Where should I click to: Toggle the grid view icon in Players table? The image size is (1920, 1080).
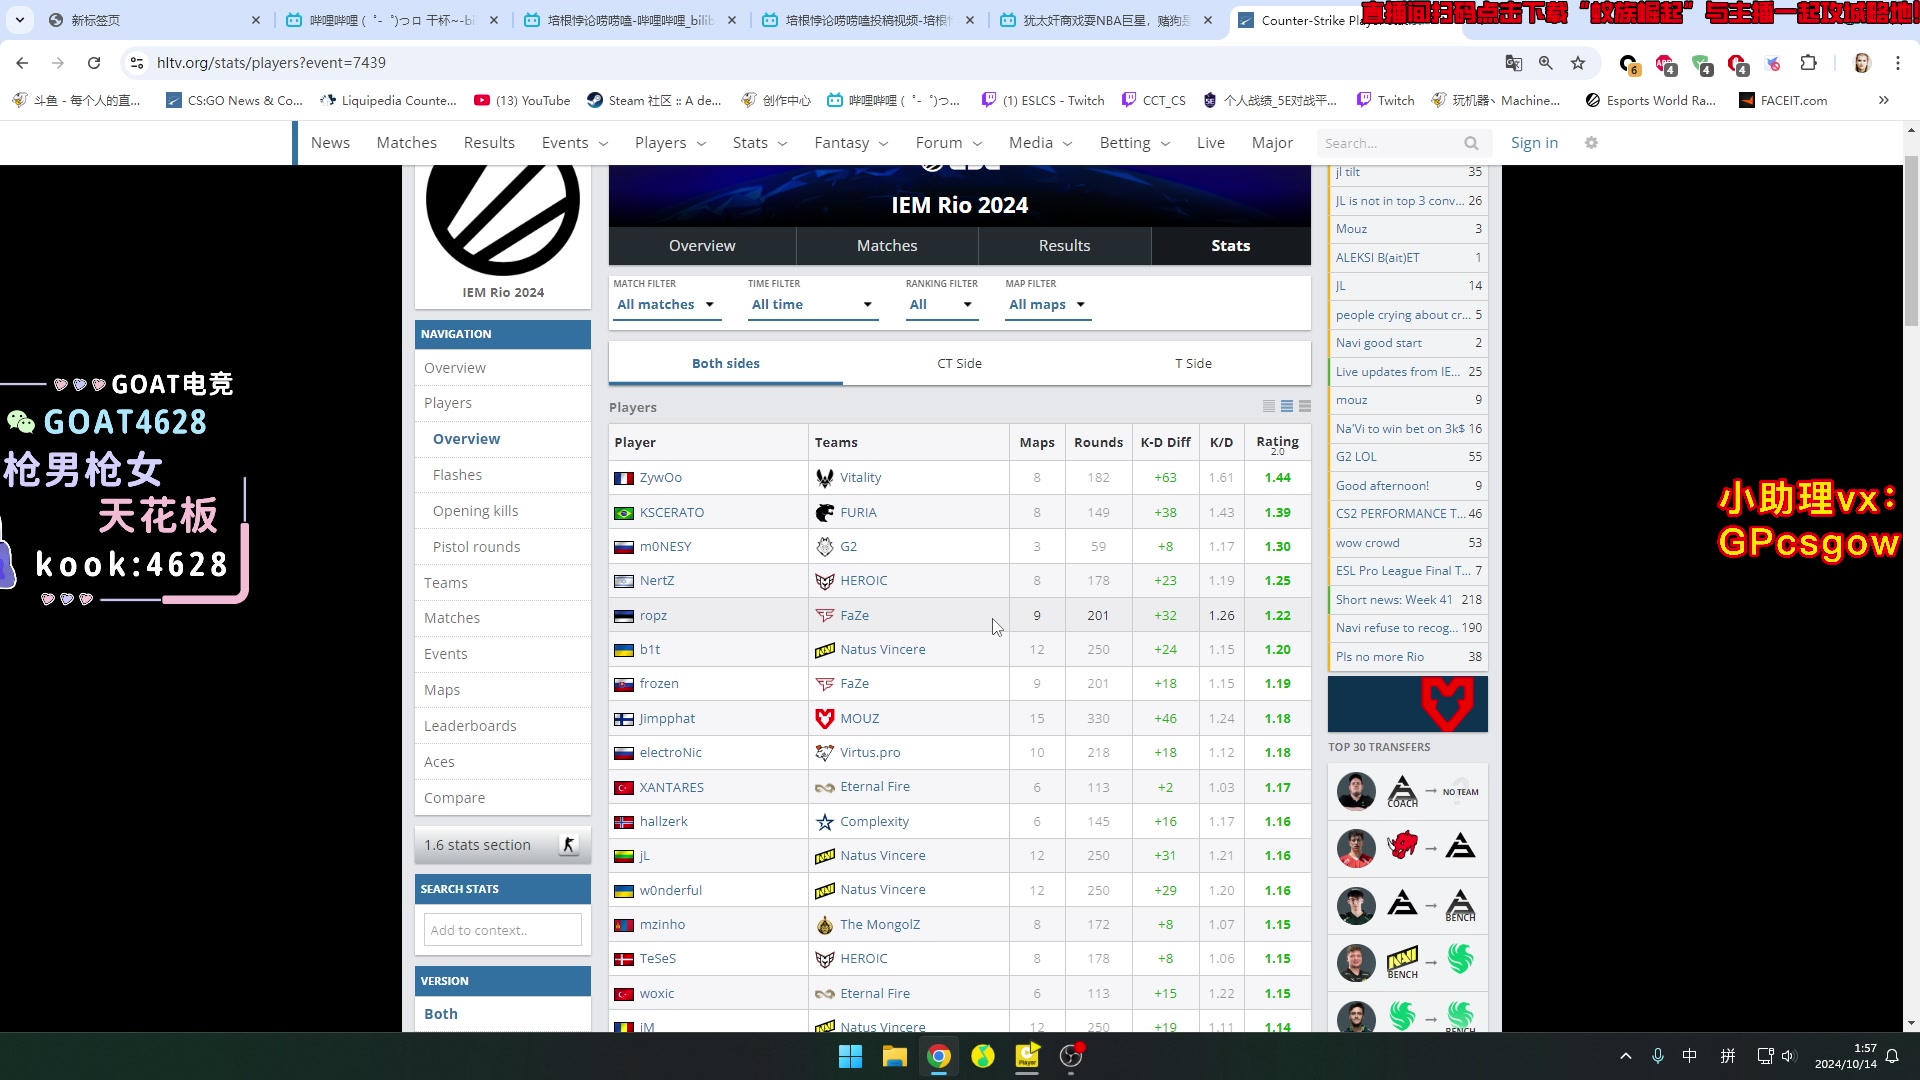[x=1304, y=406]
